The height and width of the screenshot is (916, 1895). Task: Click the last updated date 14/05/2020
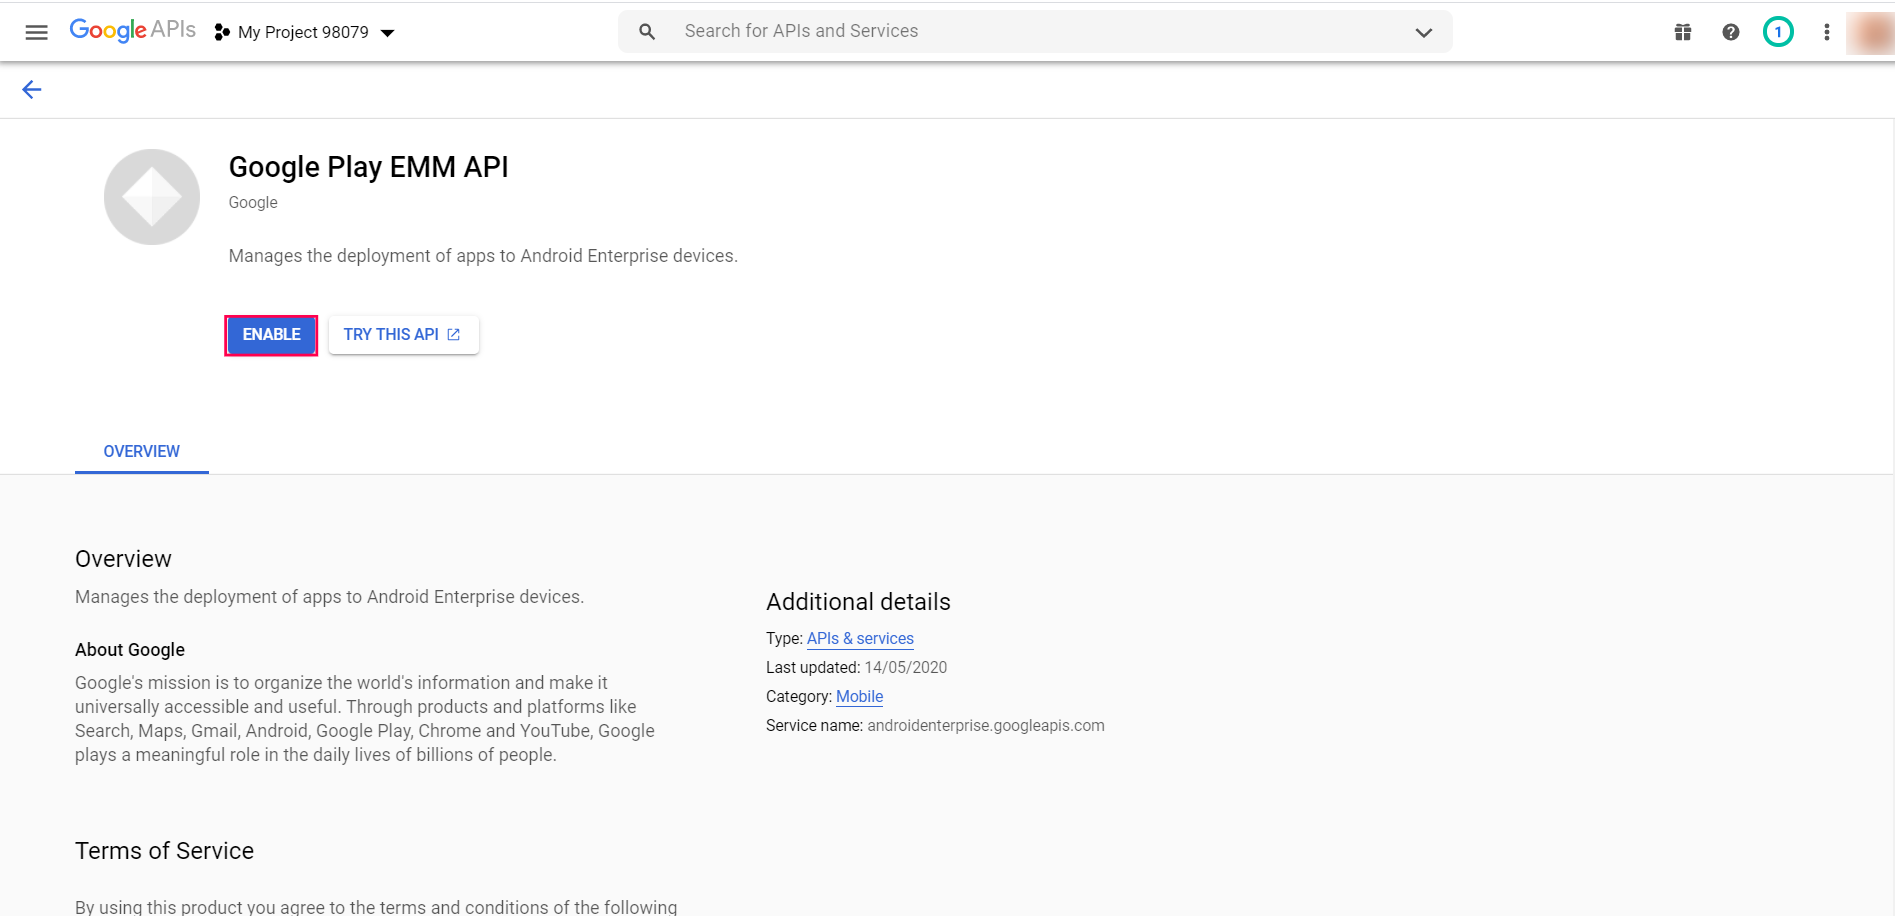906,668
